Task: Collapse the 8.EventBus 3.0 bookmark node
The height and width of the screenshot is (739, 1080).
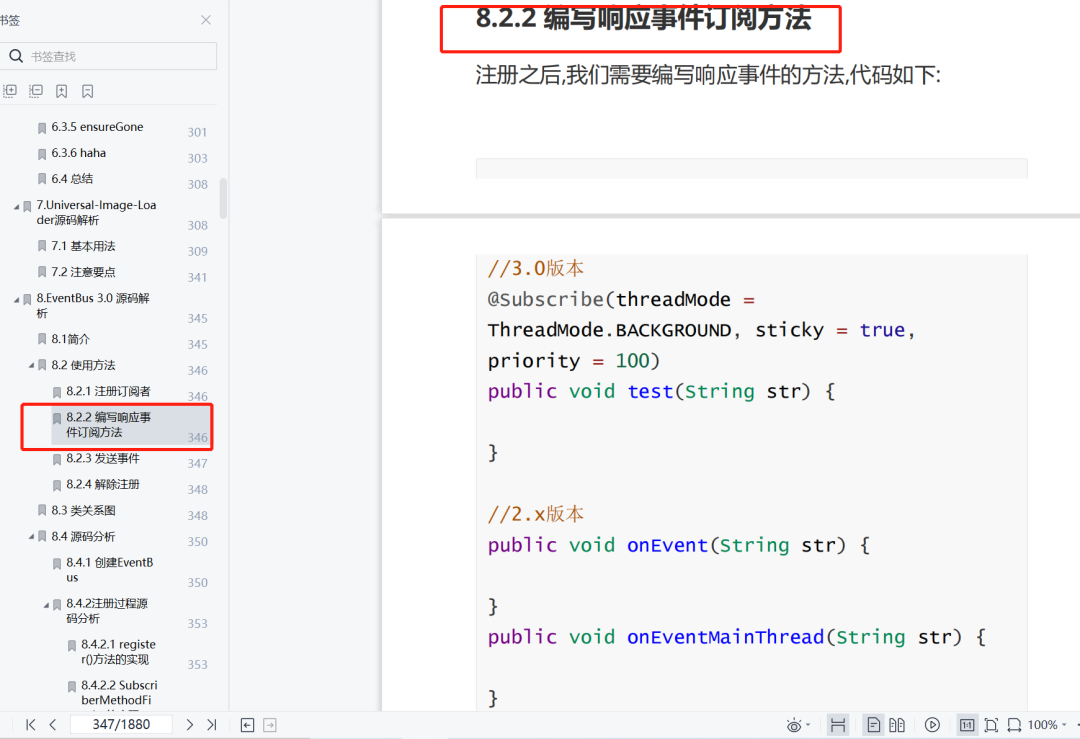Action: coord(17,300)
